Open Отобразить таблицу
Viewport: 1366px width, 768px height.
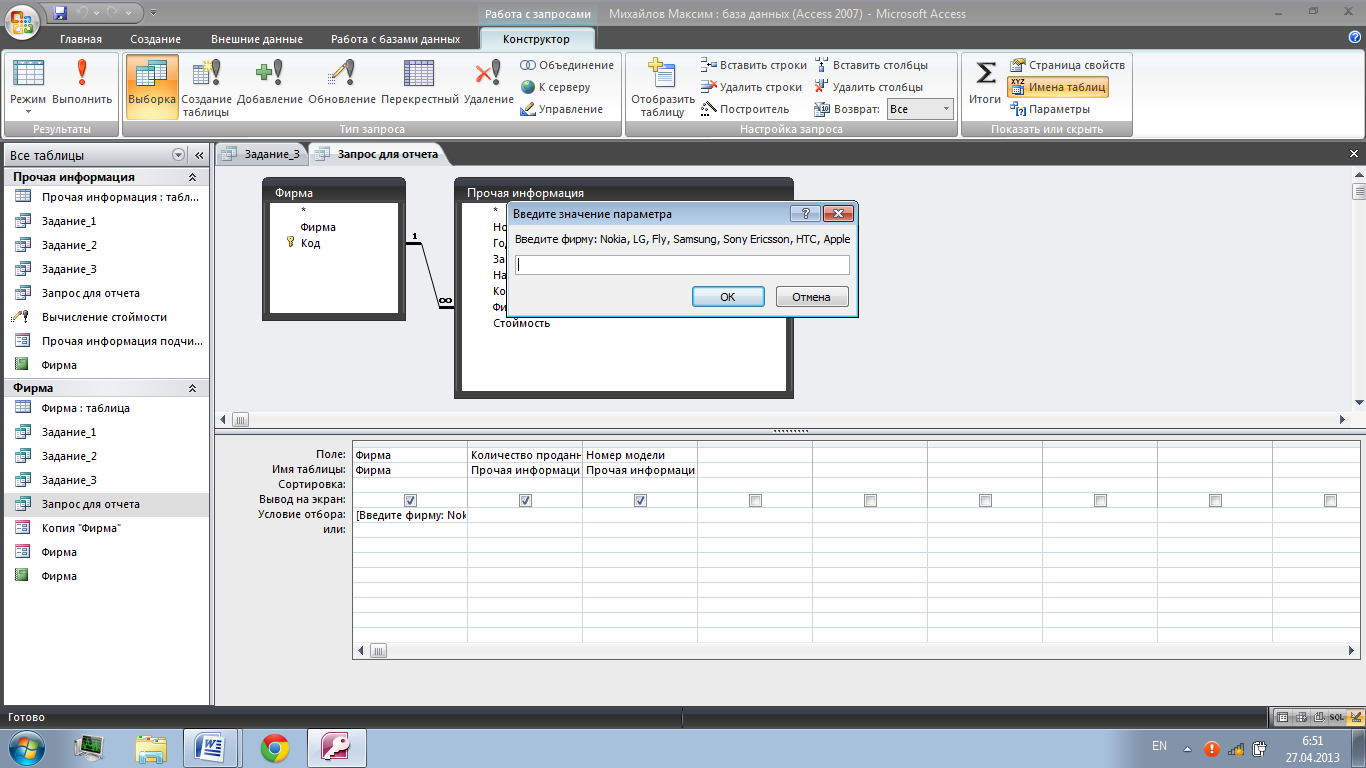point(662,88)
